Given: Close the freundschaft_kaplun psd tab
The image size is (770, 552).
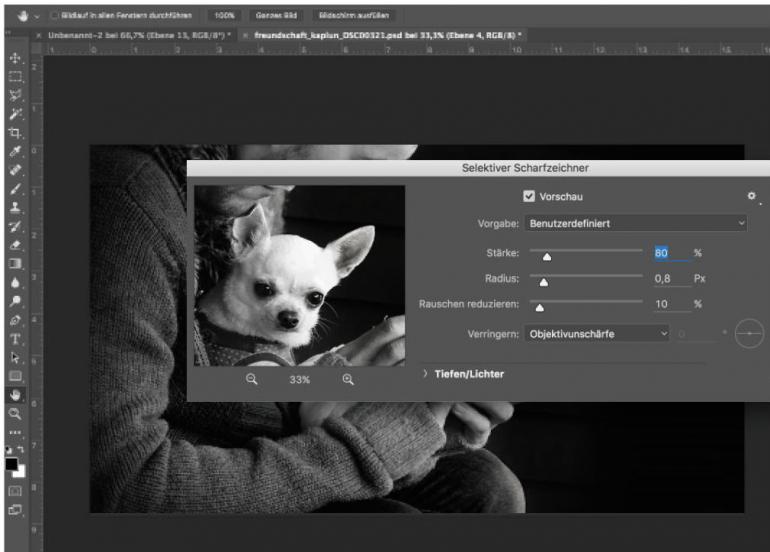Looking at the screenshot, I should click(246, 35).
